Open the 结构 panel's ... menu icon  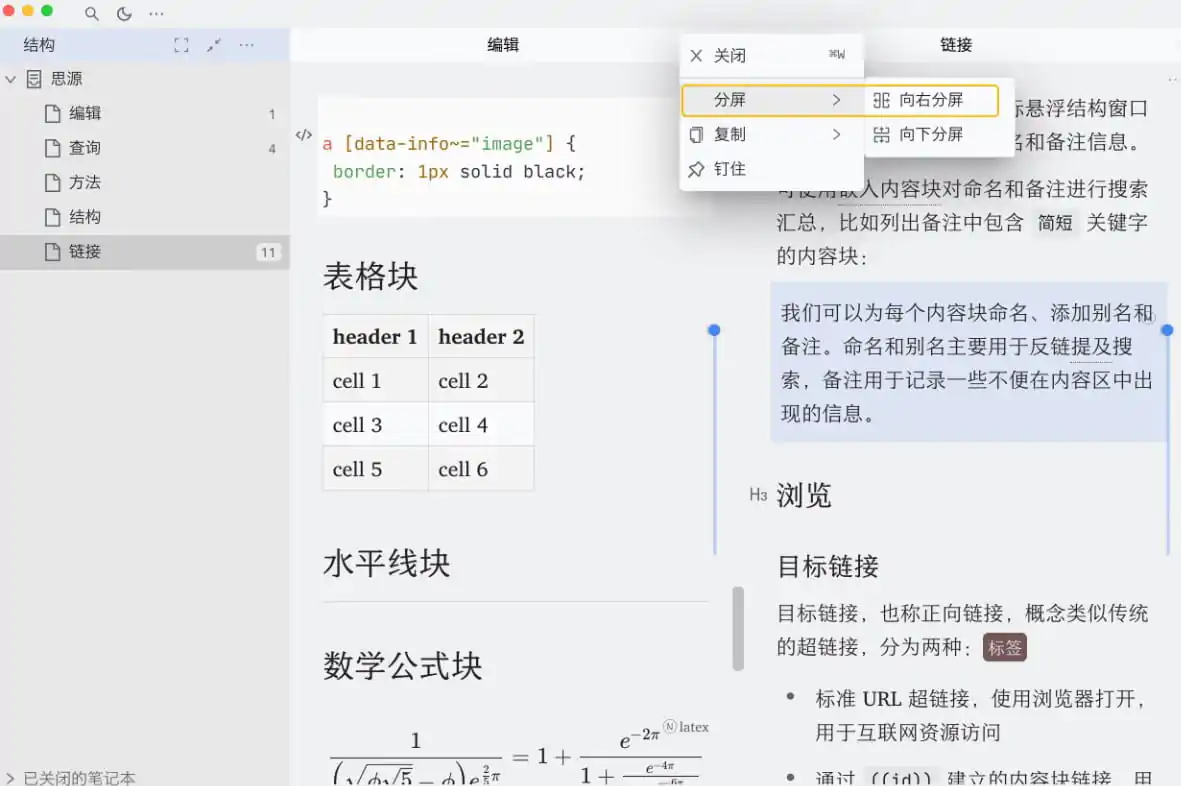click(248, 44)
